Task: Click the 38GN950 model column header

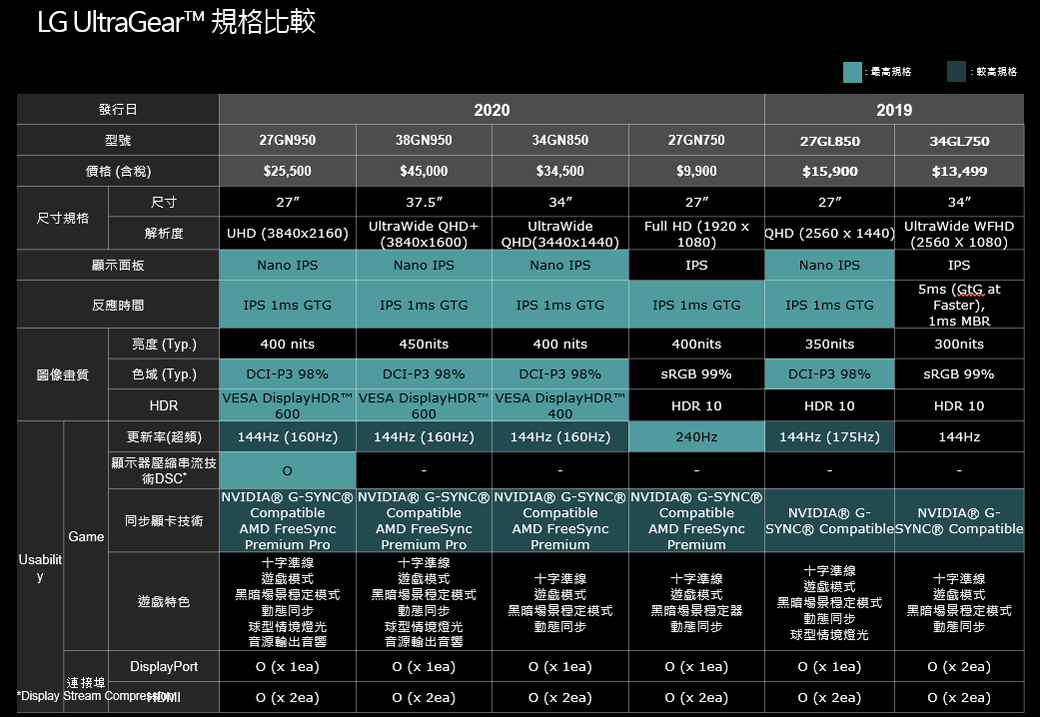Action: [424, 141]
